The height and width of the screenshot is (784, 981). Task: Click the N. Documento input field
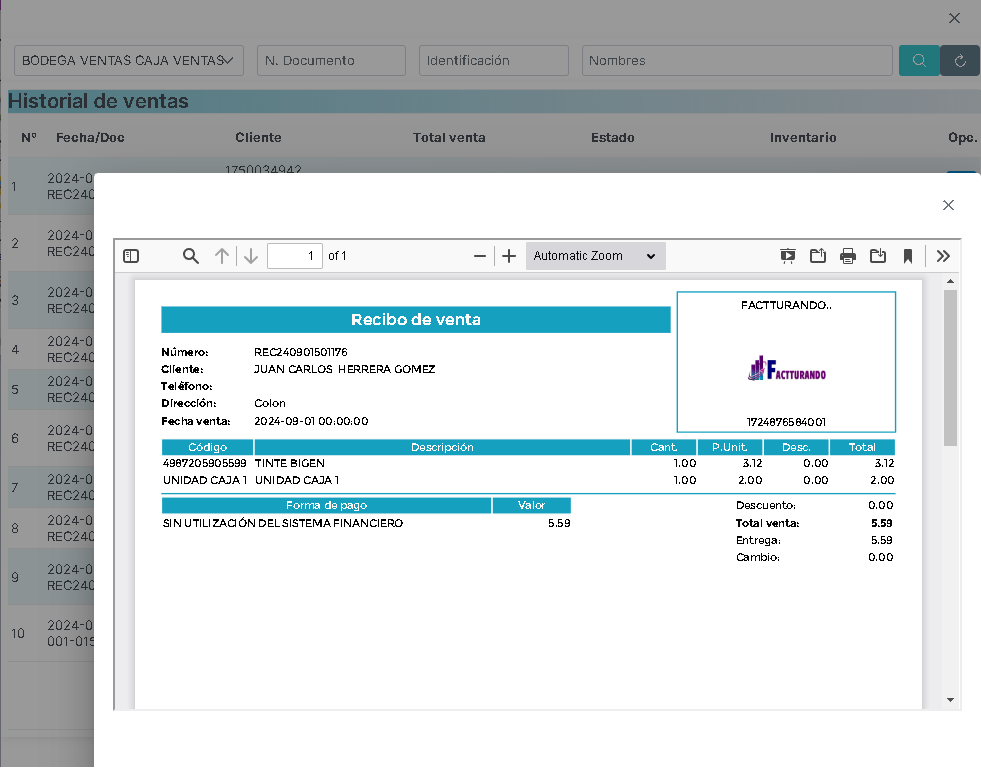[331, 61]
